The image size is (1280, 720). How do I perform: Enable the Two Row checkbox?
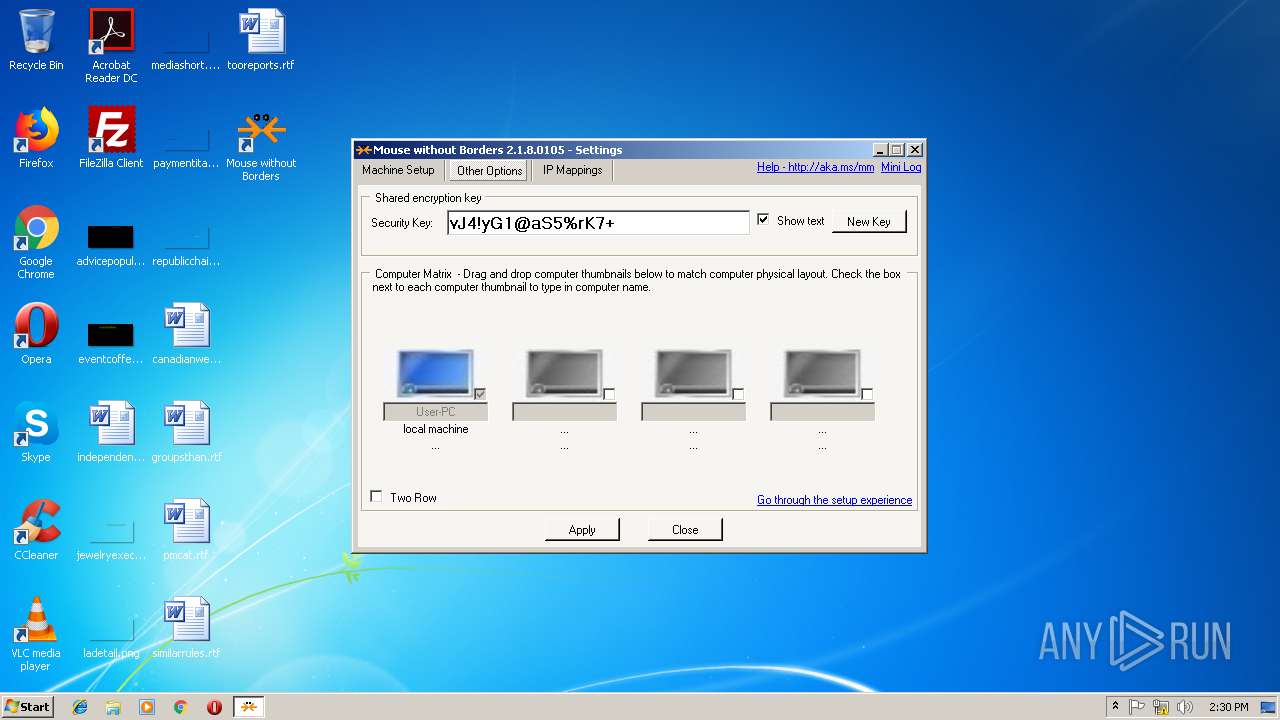tap(376, 496)
